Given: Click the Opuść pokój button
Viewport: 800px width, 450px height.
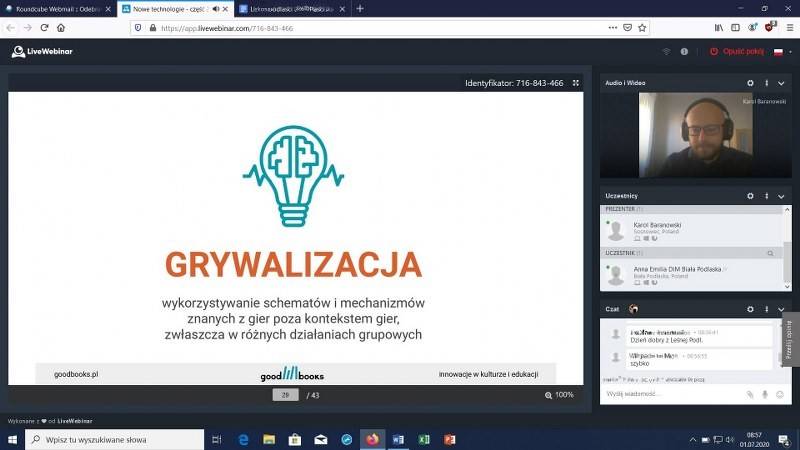Looking at the screenshot, I should click(735, 51).
